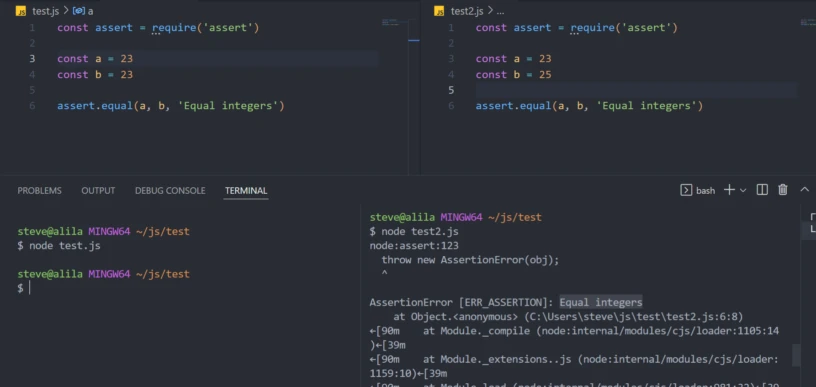Screen dimensions: 816x387
Task: Click empty line 5 in test2.js
Action: tap(636, 91)
